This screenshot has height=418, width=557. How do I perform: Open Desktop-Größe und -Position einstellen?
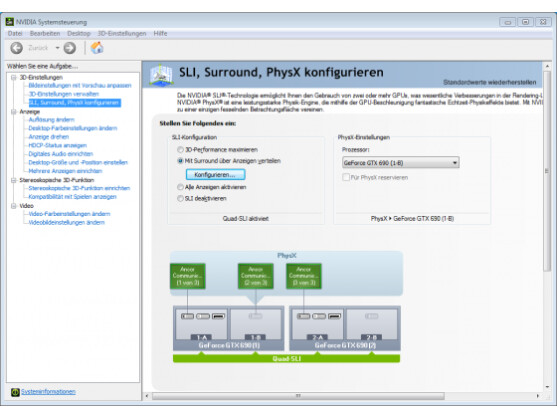(78, 162)
